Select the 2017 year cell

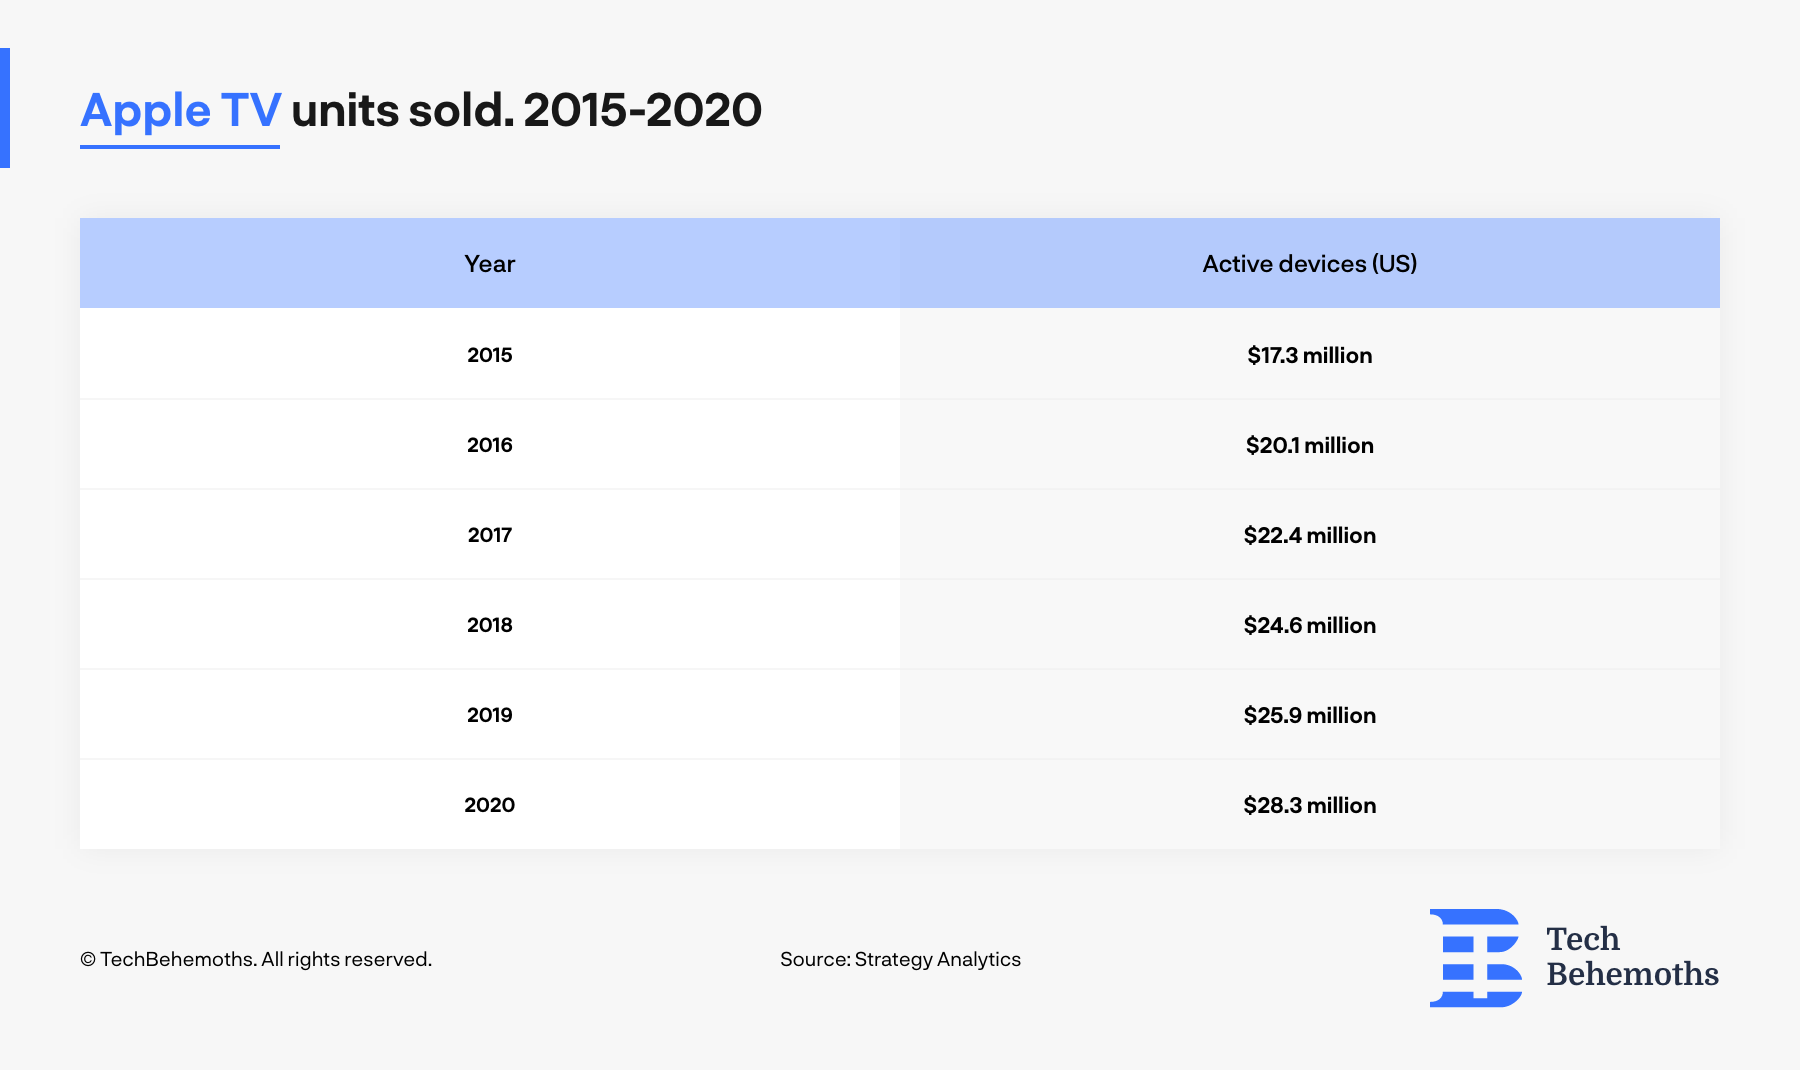[x=490, y=534]
